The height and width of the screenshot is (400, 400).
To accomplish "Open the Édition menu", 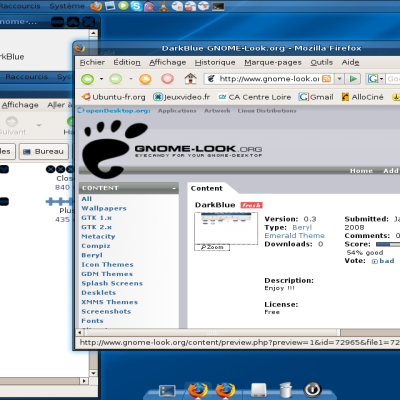I will pos(127,62).
